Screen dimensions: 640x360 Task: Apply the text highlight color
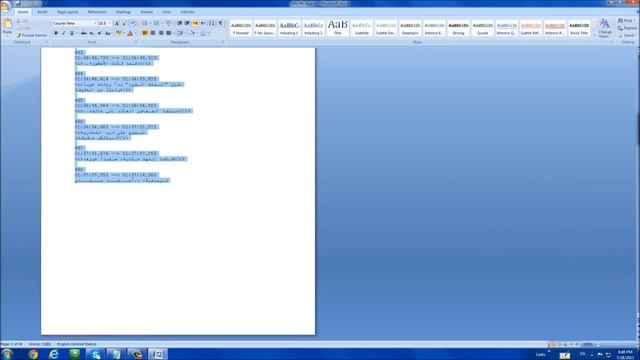point(119,33)
